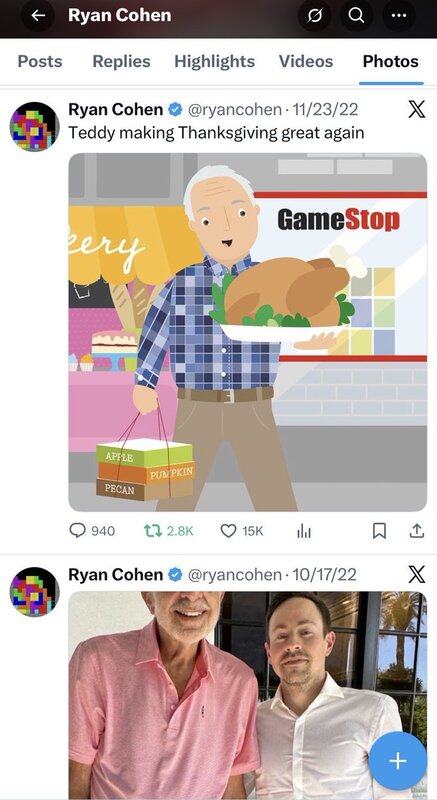Screen dimensions: 437x800
Task: Tap the back arrow icon
Action: [x=38, y=15]
